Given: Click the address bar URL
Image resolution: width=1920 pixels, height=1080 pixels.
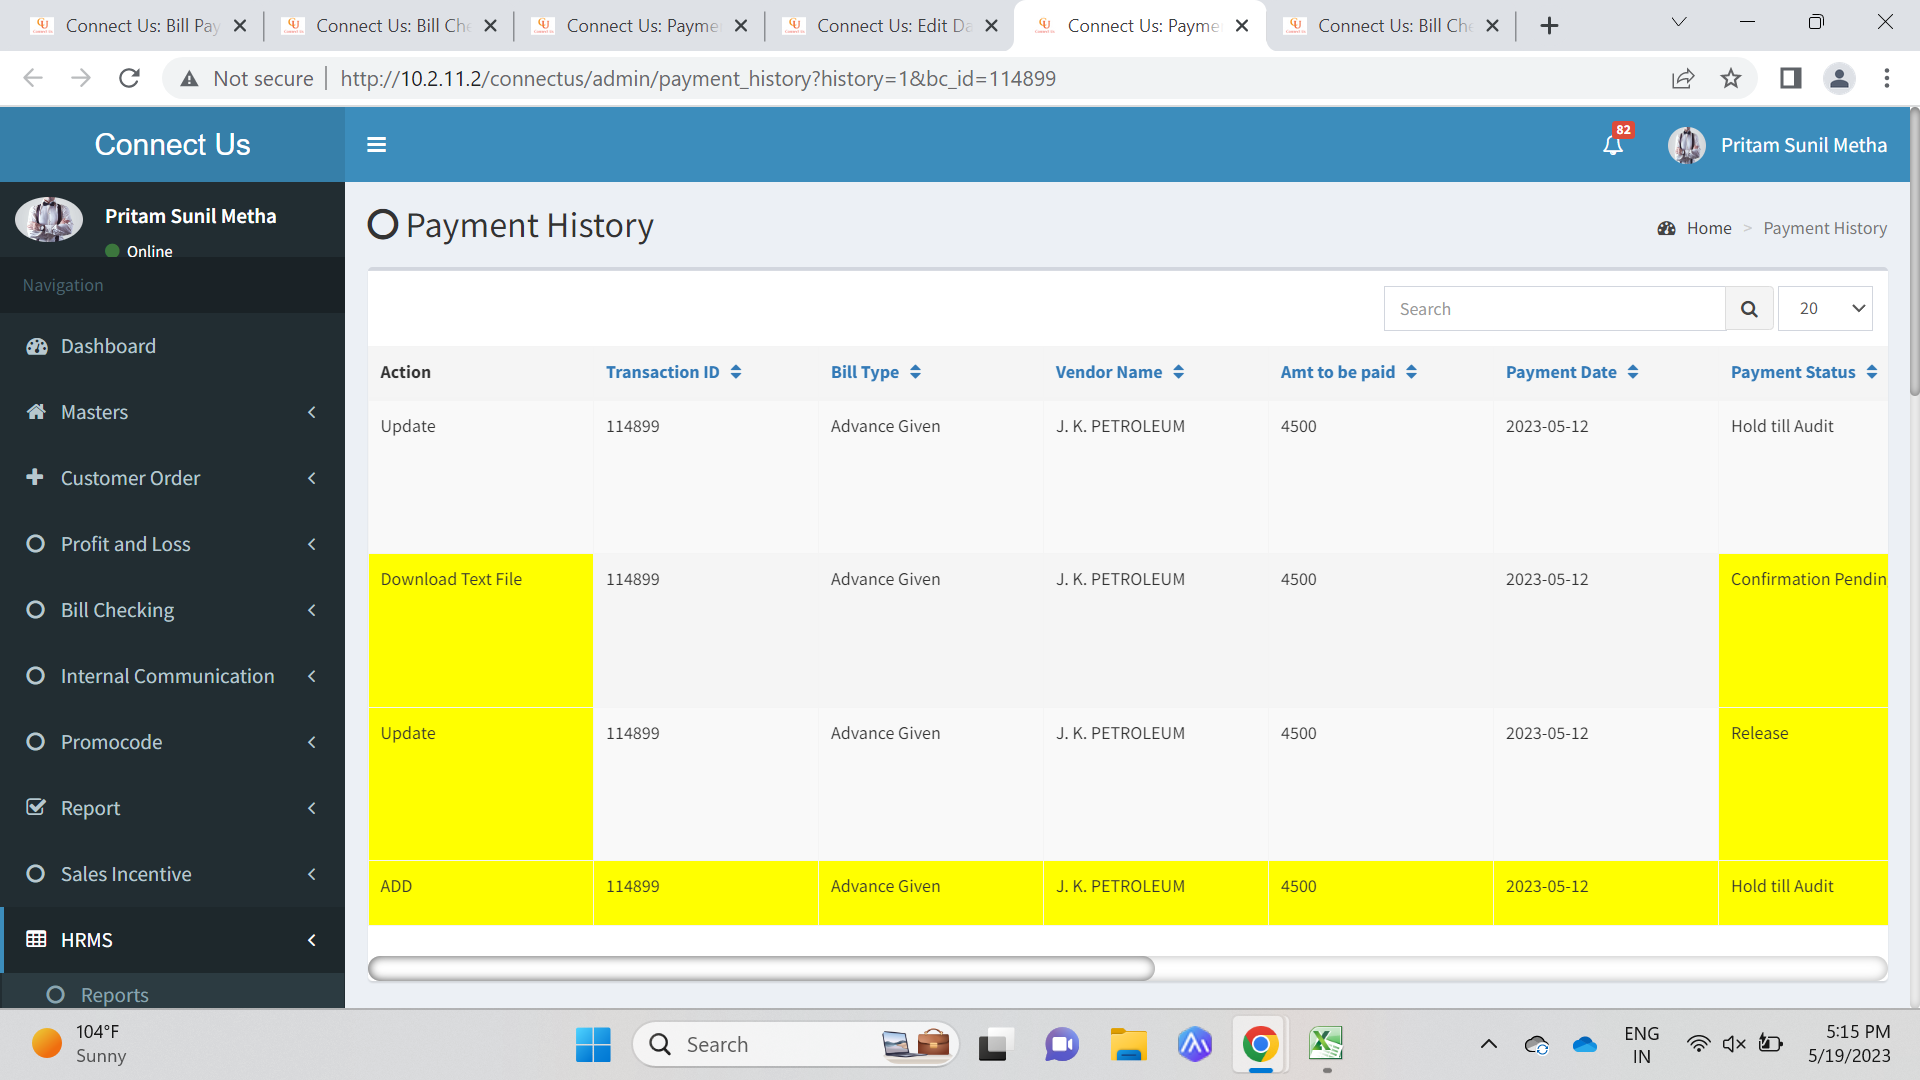Looking at the screenshot, I should click(698, 78).
